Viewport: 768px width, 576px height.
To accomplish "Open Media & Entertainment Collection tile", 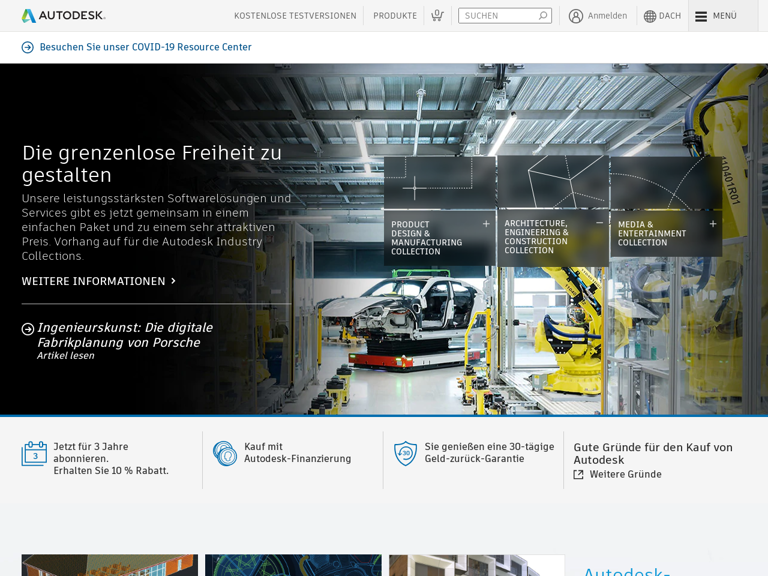I will tap(666, 207).
